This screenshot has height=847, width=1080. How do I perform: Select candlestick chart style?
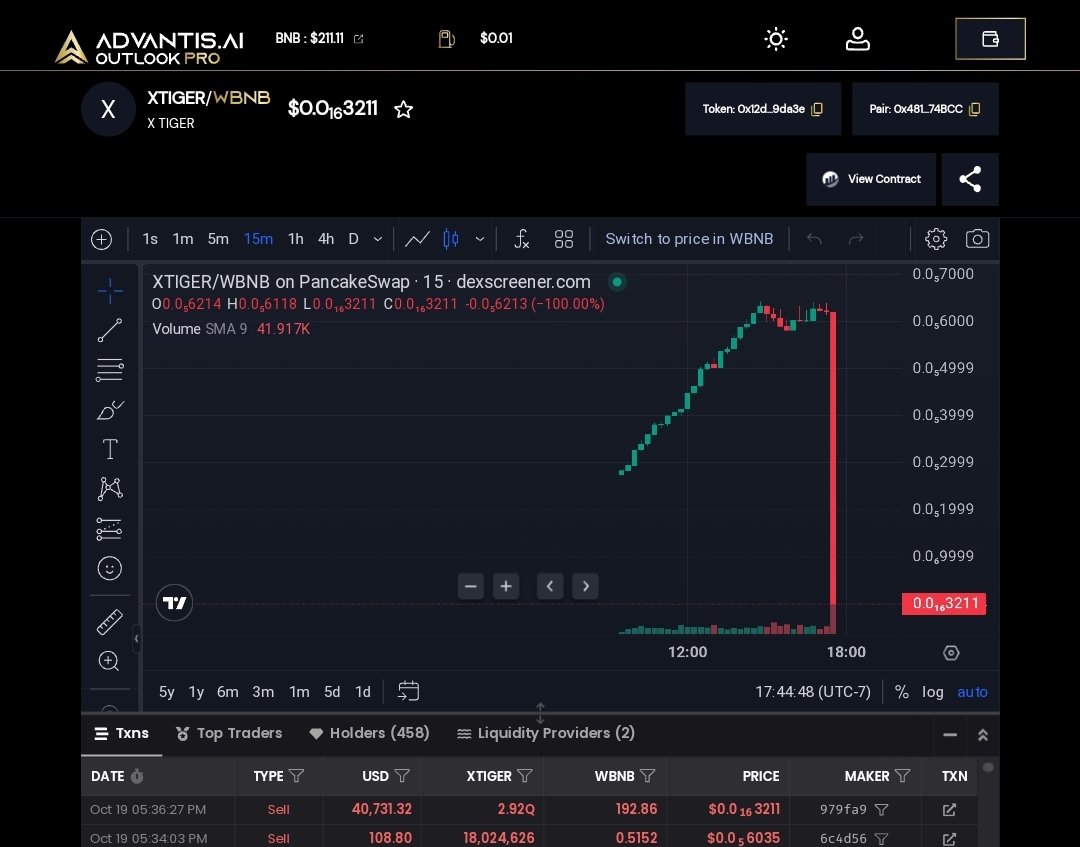451,239
